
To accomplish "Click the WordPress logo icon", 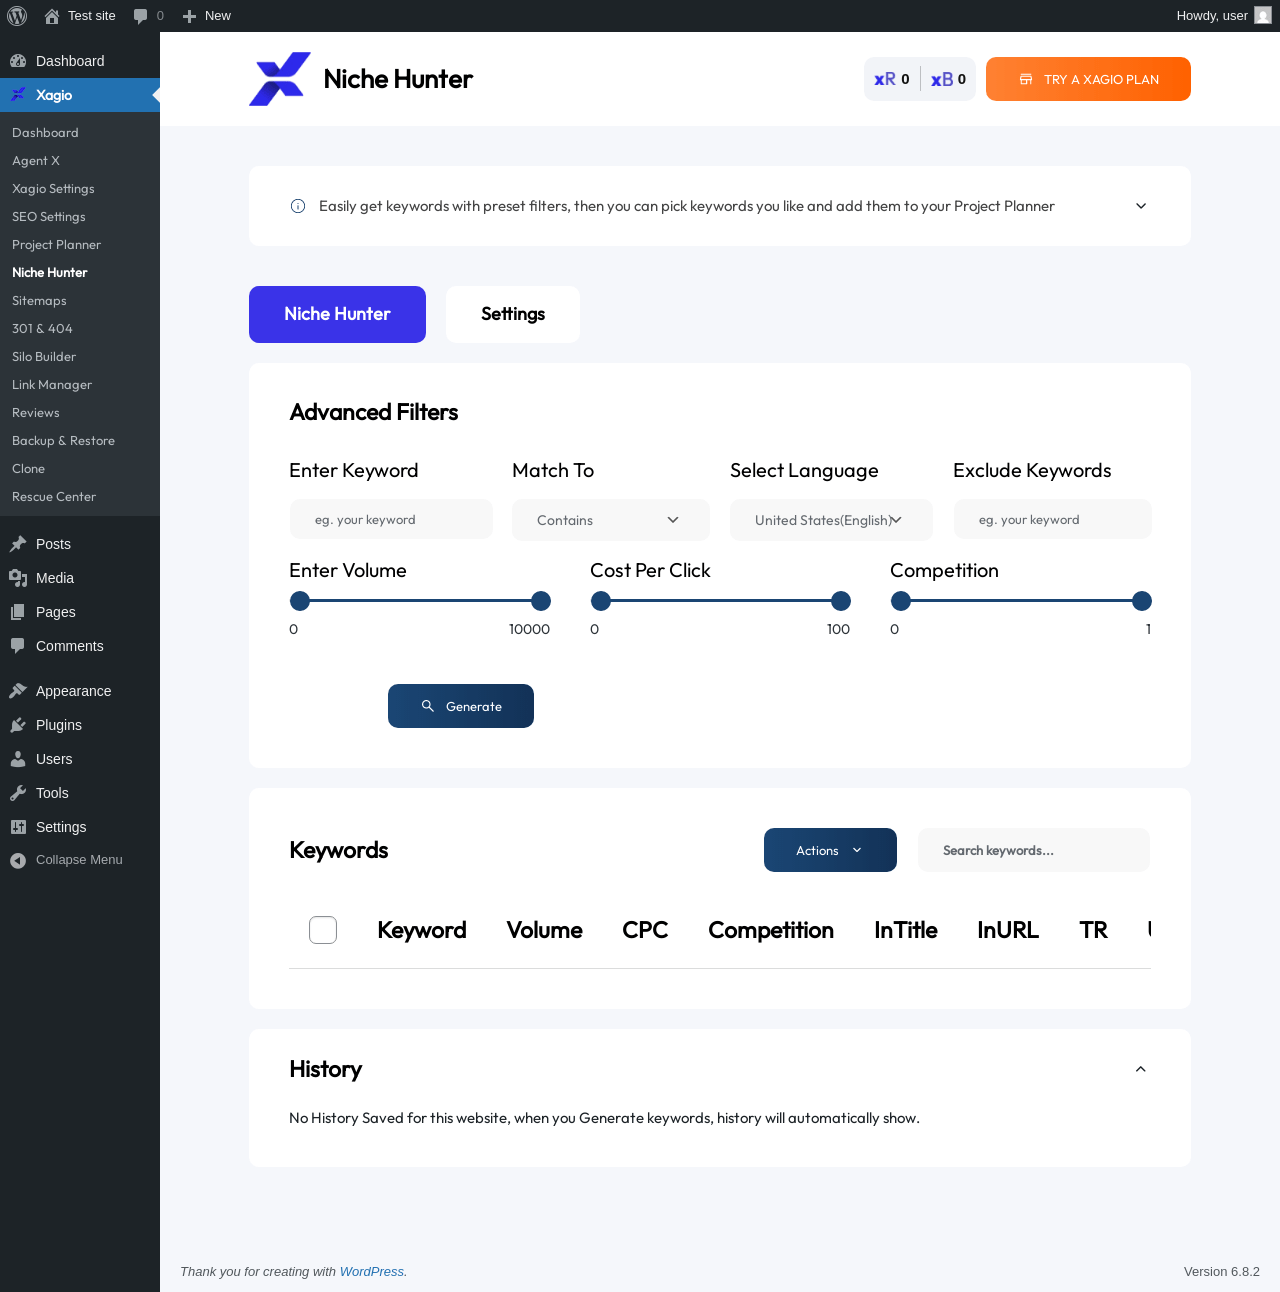I will pos(17,16).
